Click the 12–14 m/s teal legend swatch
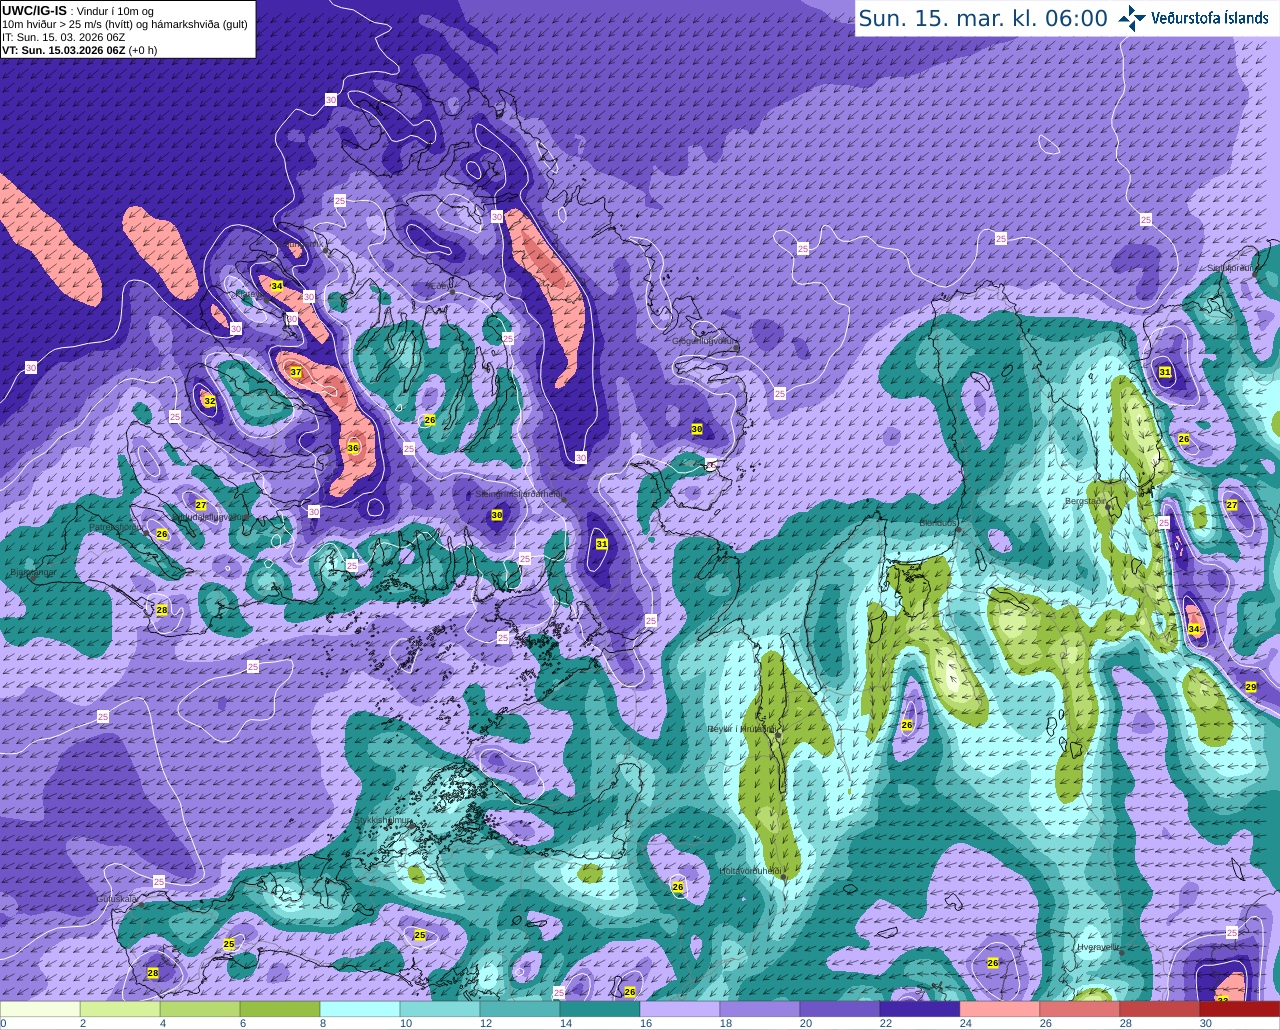 (520, 1009)
